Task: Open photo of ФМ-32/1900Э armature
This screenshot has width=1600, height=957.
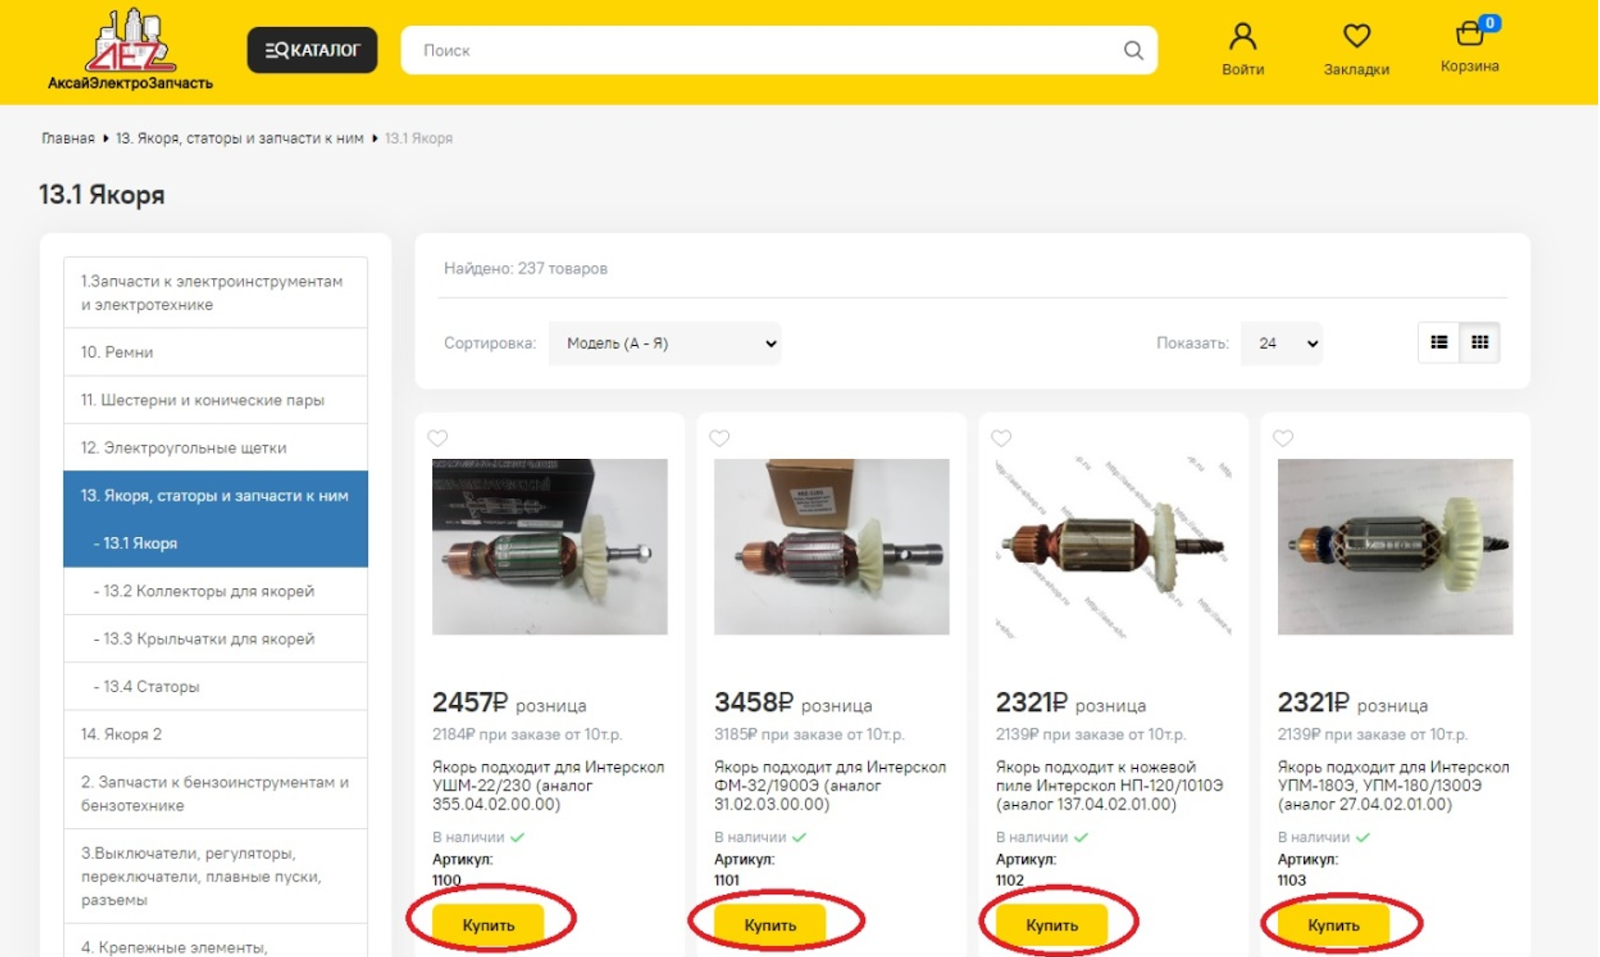Action: 832,547
